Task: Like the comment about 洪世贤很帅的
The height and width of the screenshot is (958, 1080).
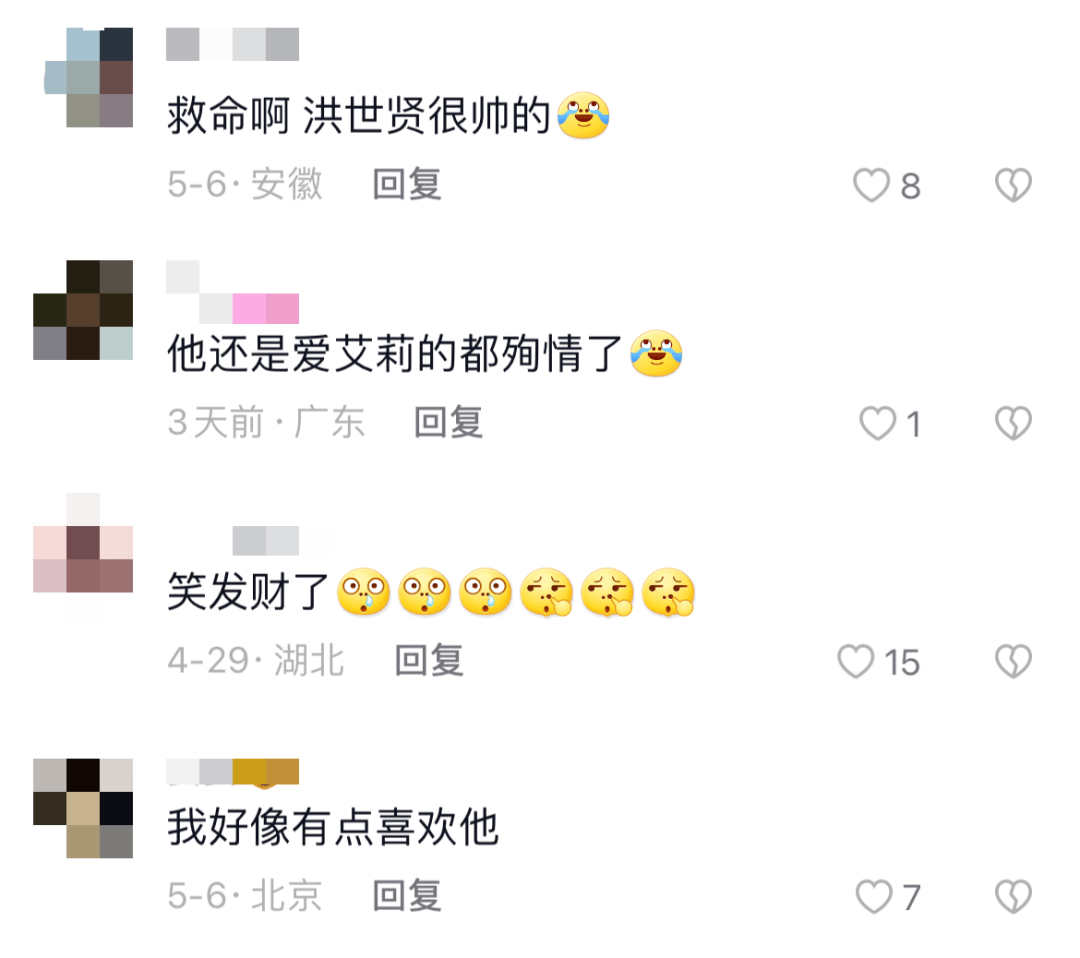Action: tap(871, 185)
